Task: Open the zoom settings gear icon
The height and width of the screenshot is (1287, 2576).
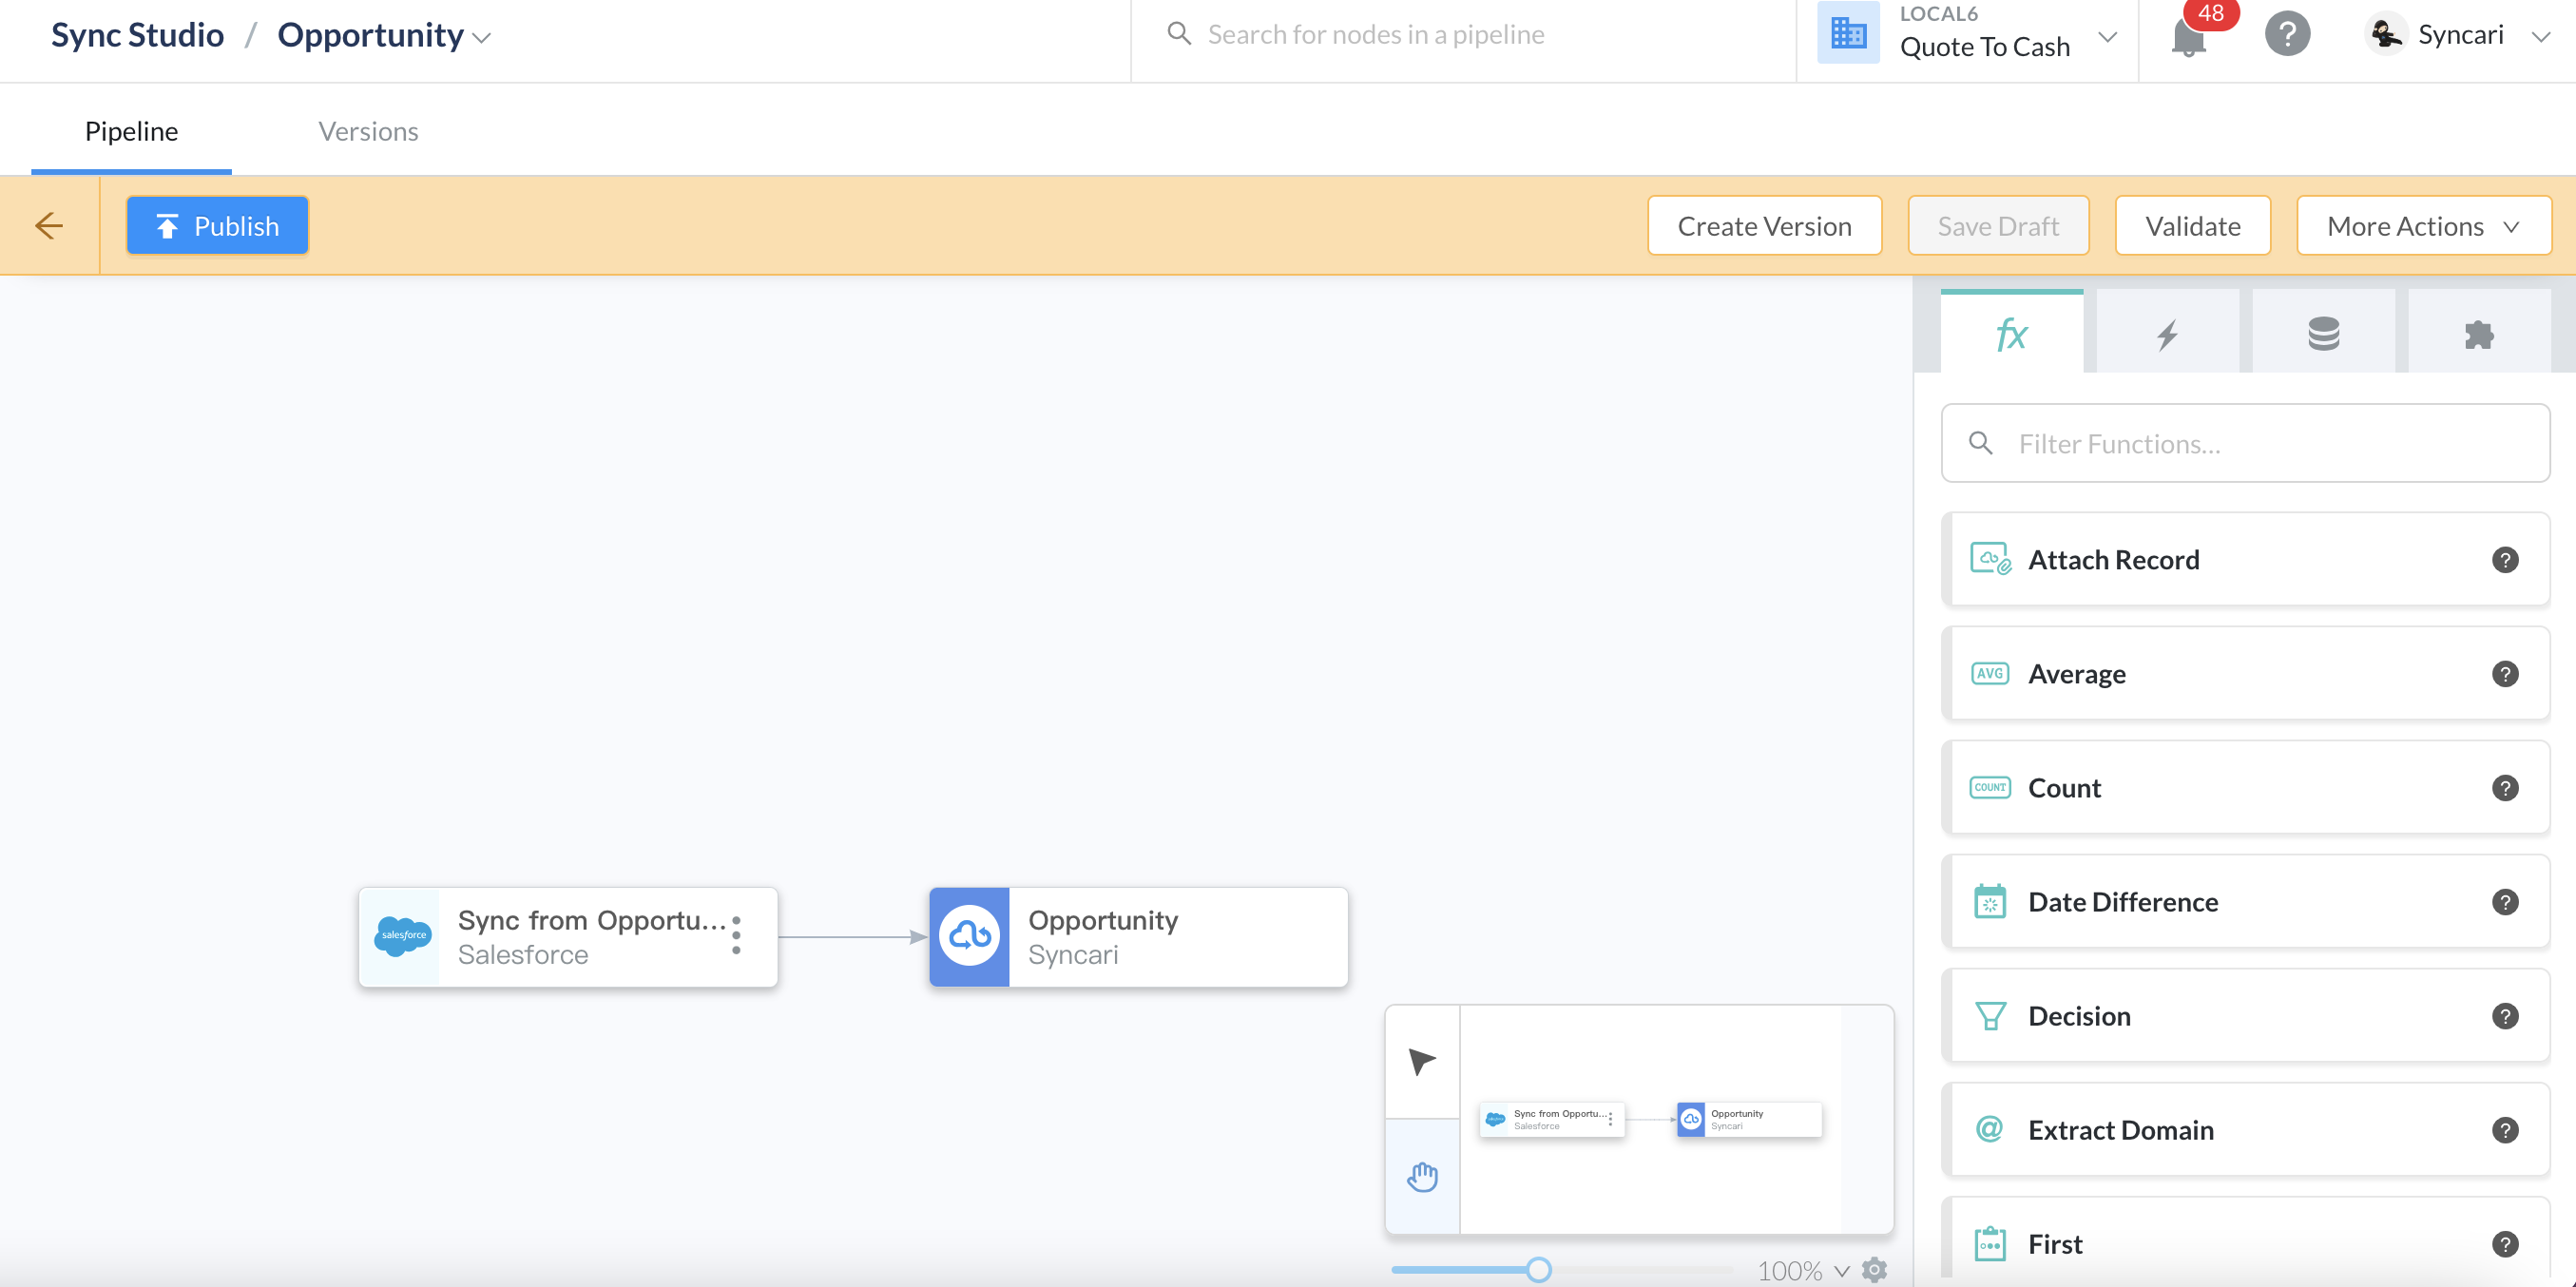Action: tap(1874, 1270)
